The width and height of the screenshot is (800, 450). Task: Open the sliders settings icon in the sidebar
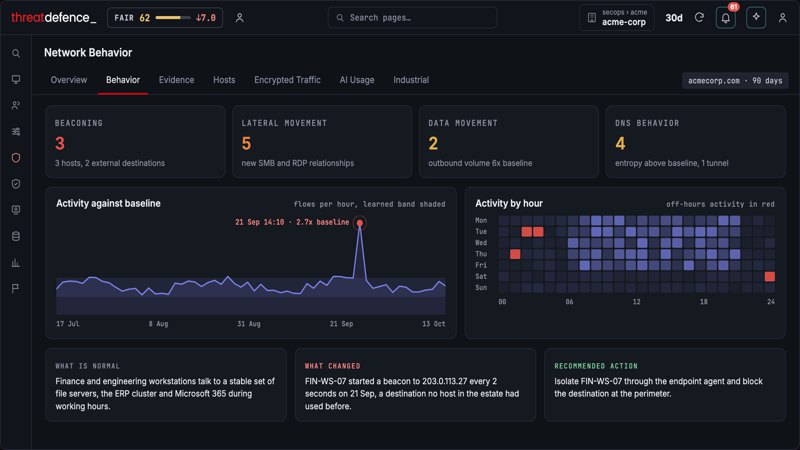tap(16, 132)
